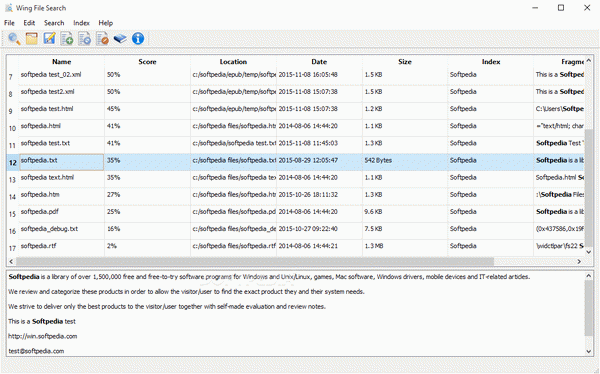Sort results by Date column header

pyautogui.click(x=319, y=62)
